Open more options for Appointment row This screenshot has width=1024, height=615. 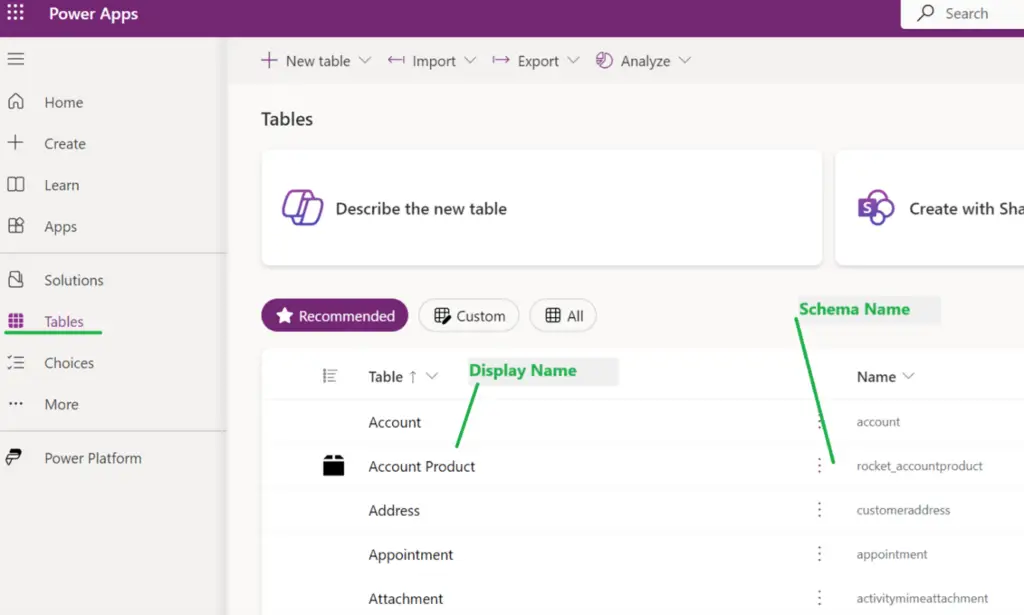820,554
